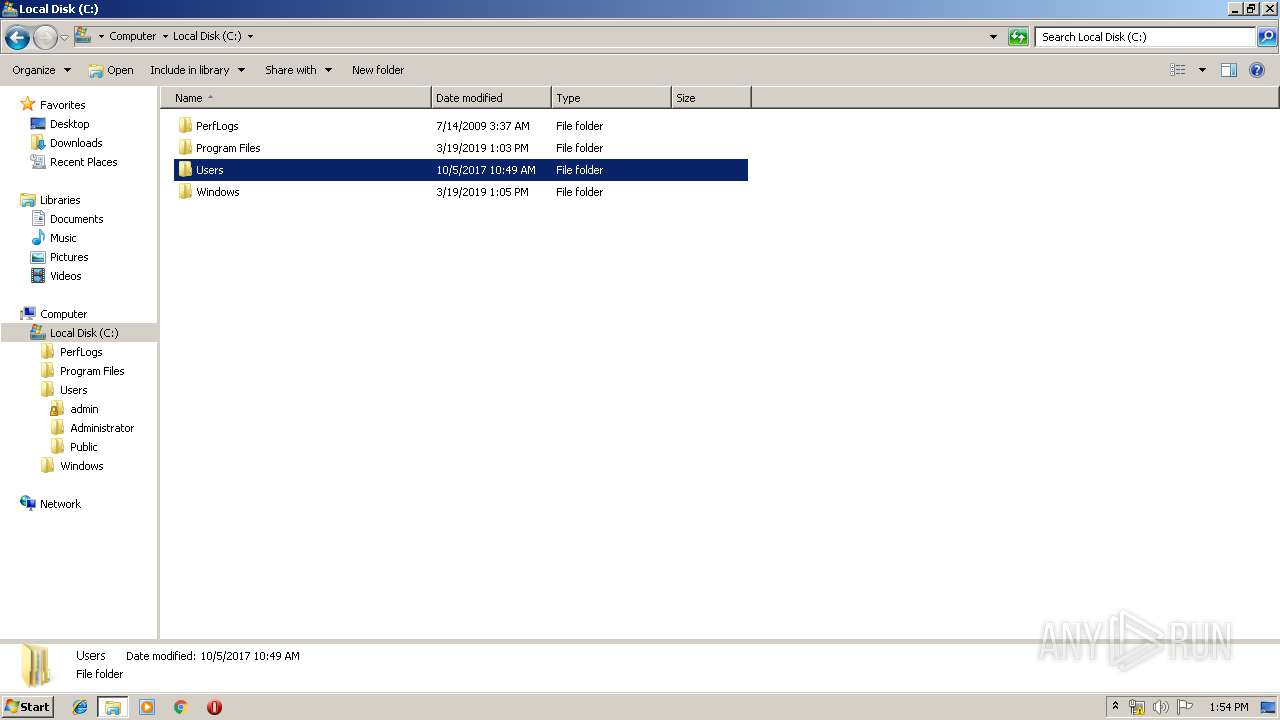Open the Music library

tap(63, 238)
